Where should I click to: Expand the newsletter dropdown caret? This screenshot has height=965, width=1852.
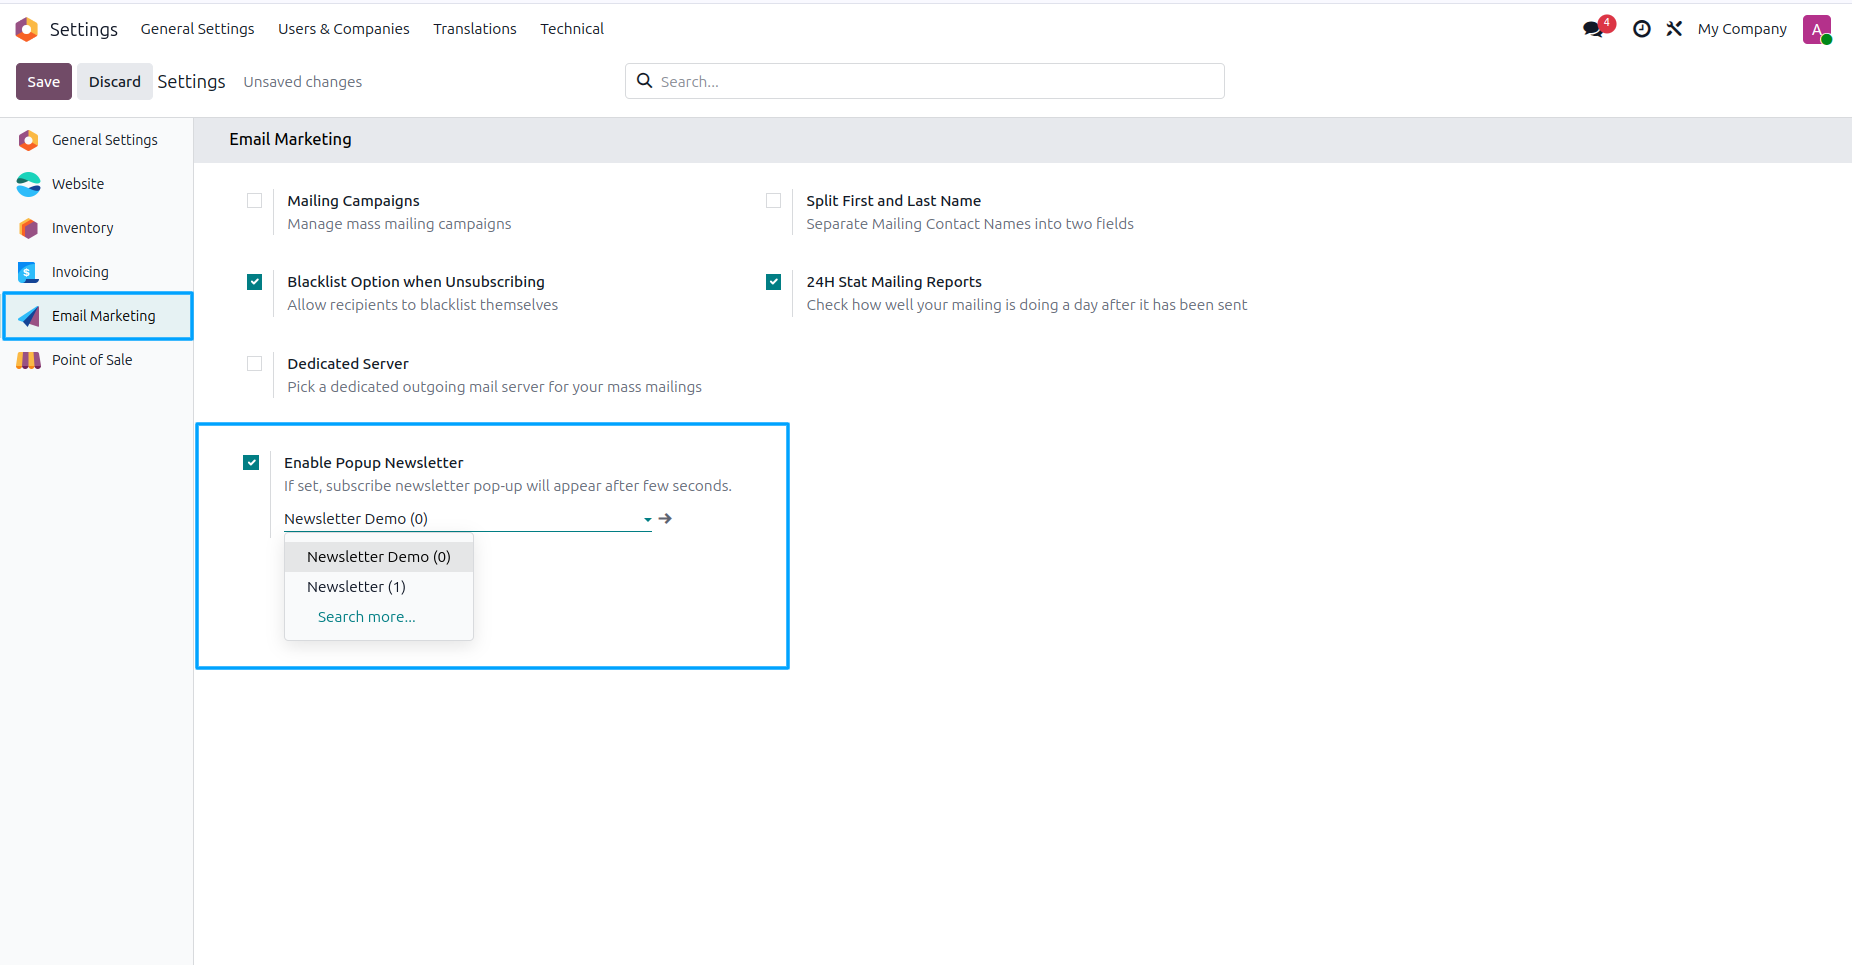(648, 519)
